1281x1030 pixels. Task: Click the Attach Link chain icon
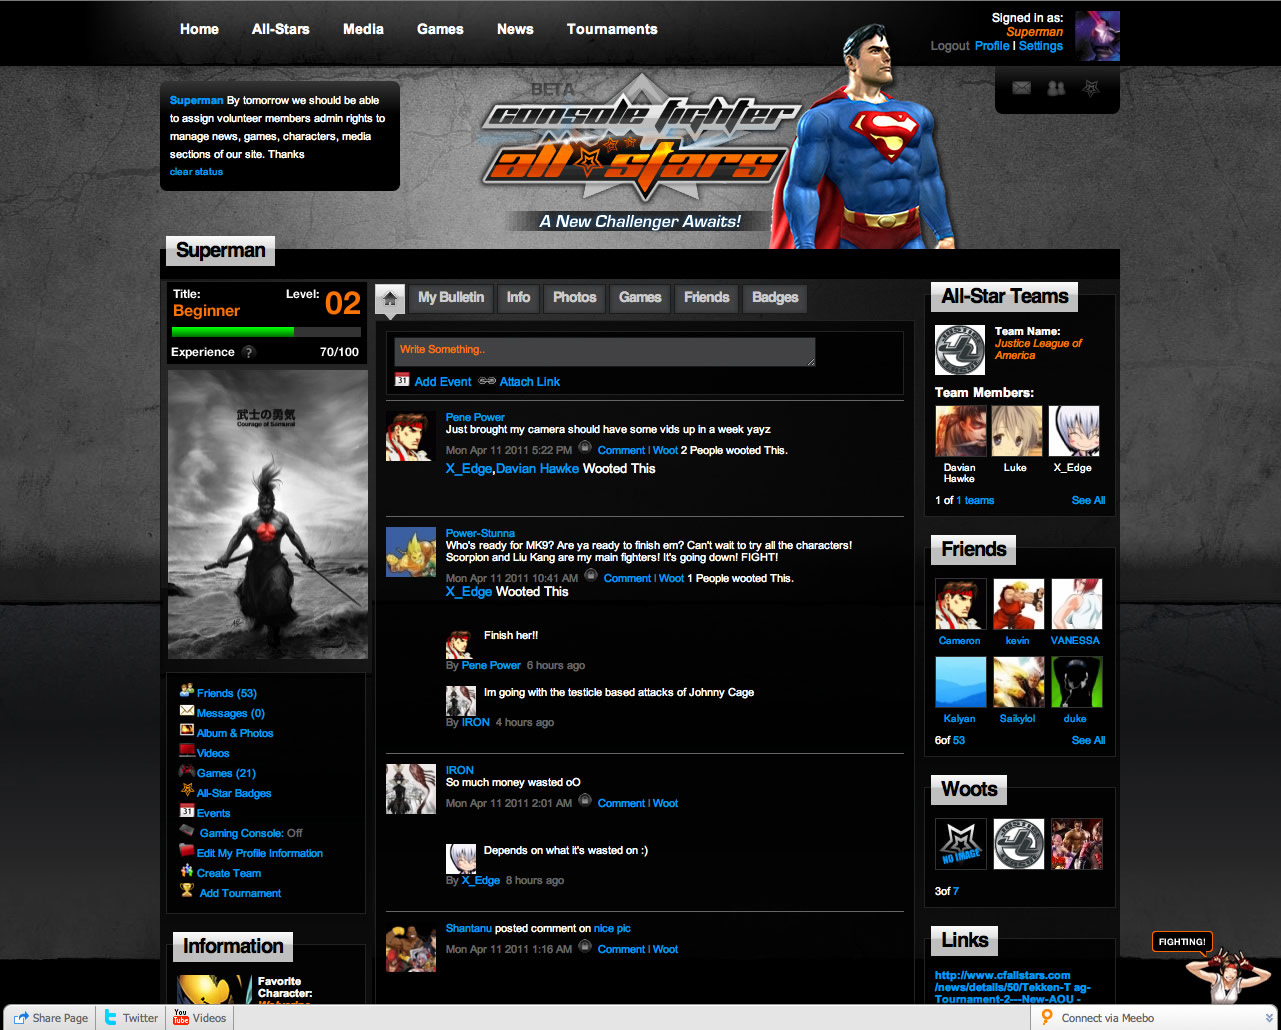click(x=487, y=381)
